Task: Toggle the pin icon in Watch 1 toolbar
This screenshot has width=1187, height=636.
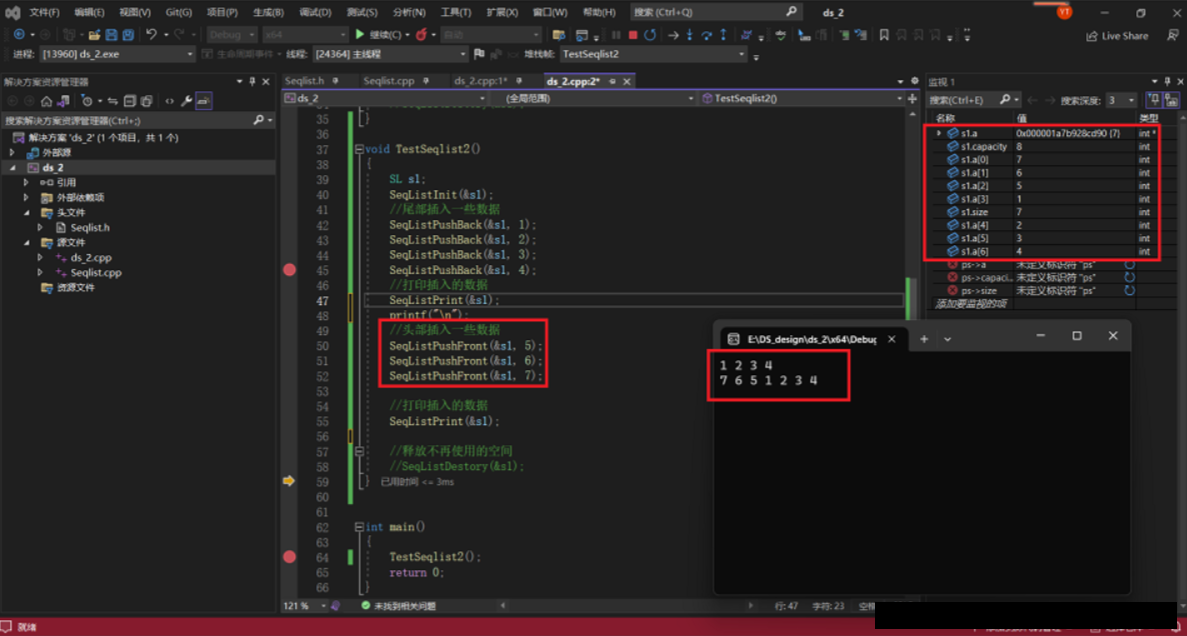Action: 1154,100
